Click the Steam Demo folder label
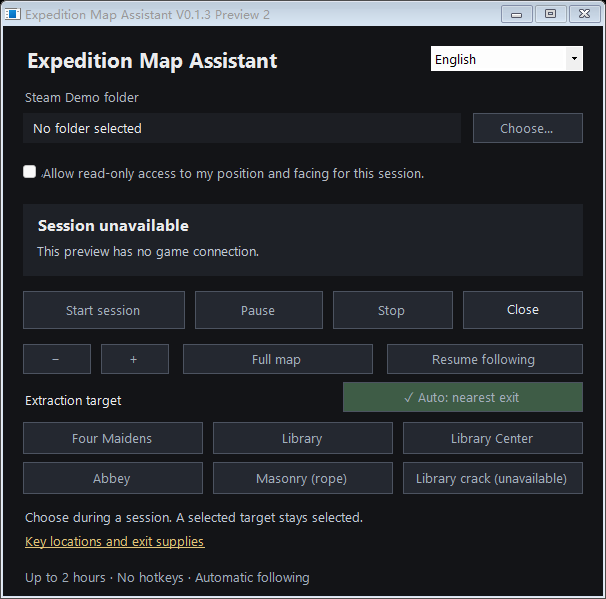Image resolution: width=606 pixels, height=599 pixels. pyautogui.click(x=82, y=98)
